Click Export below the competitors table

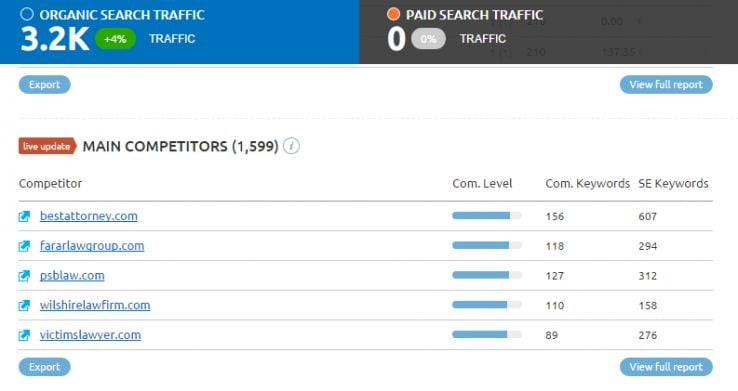45,367
